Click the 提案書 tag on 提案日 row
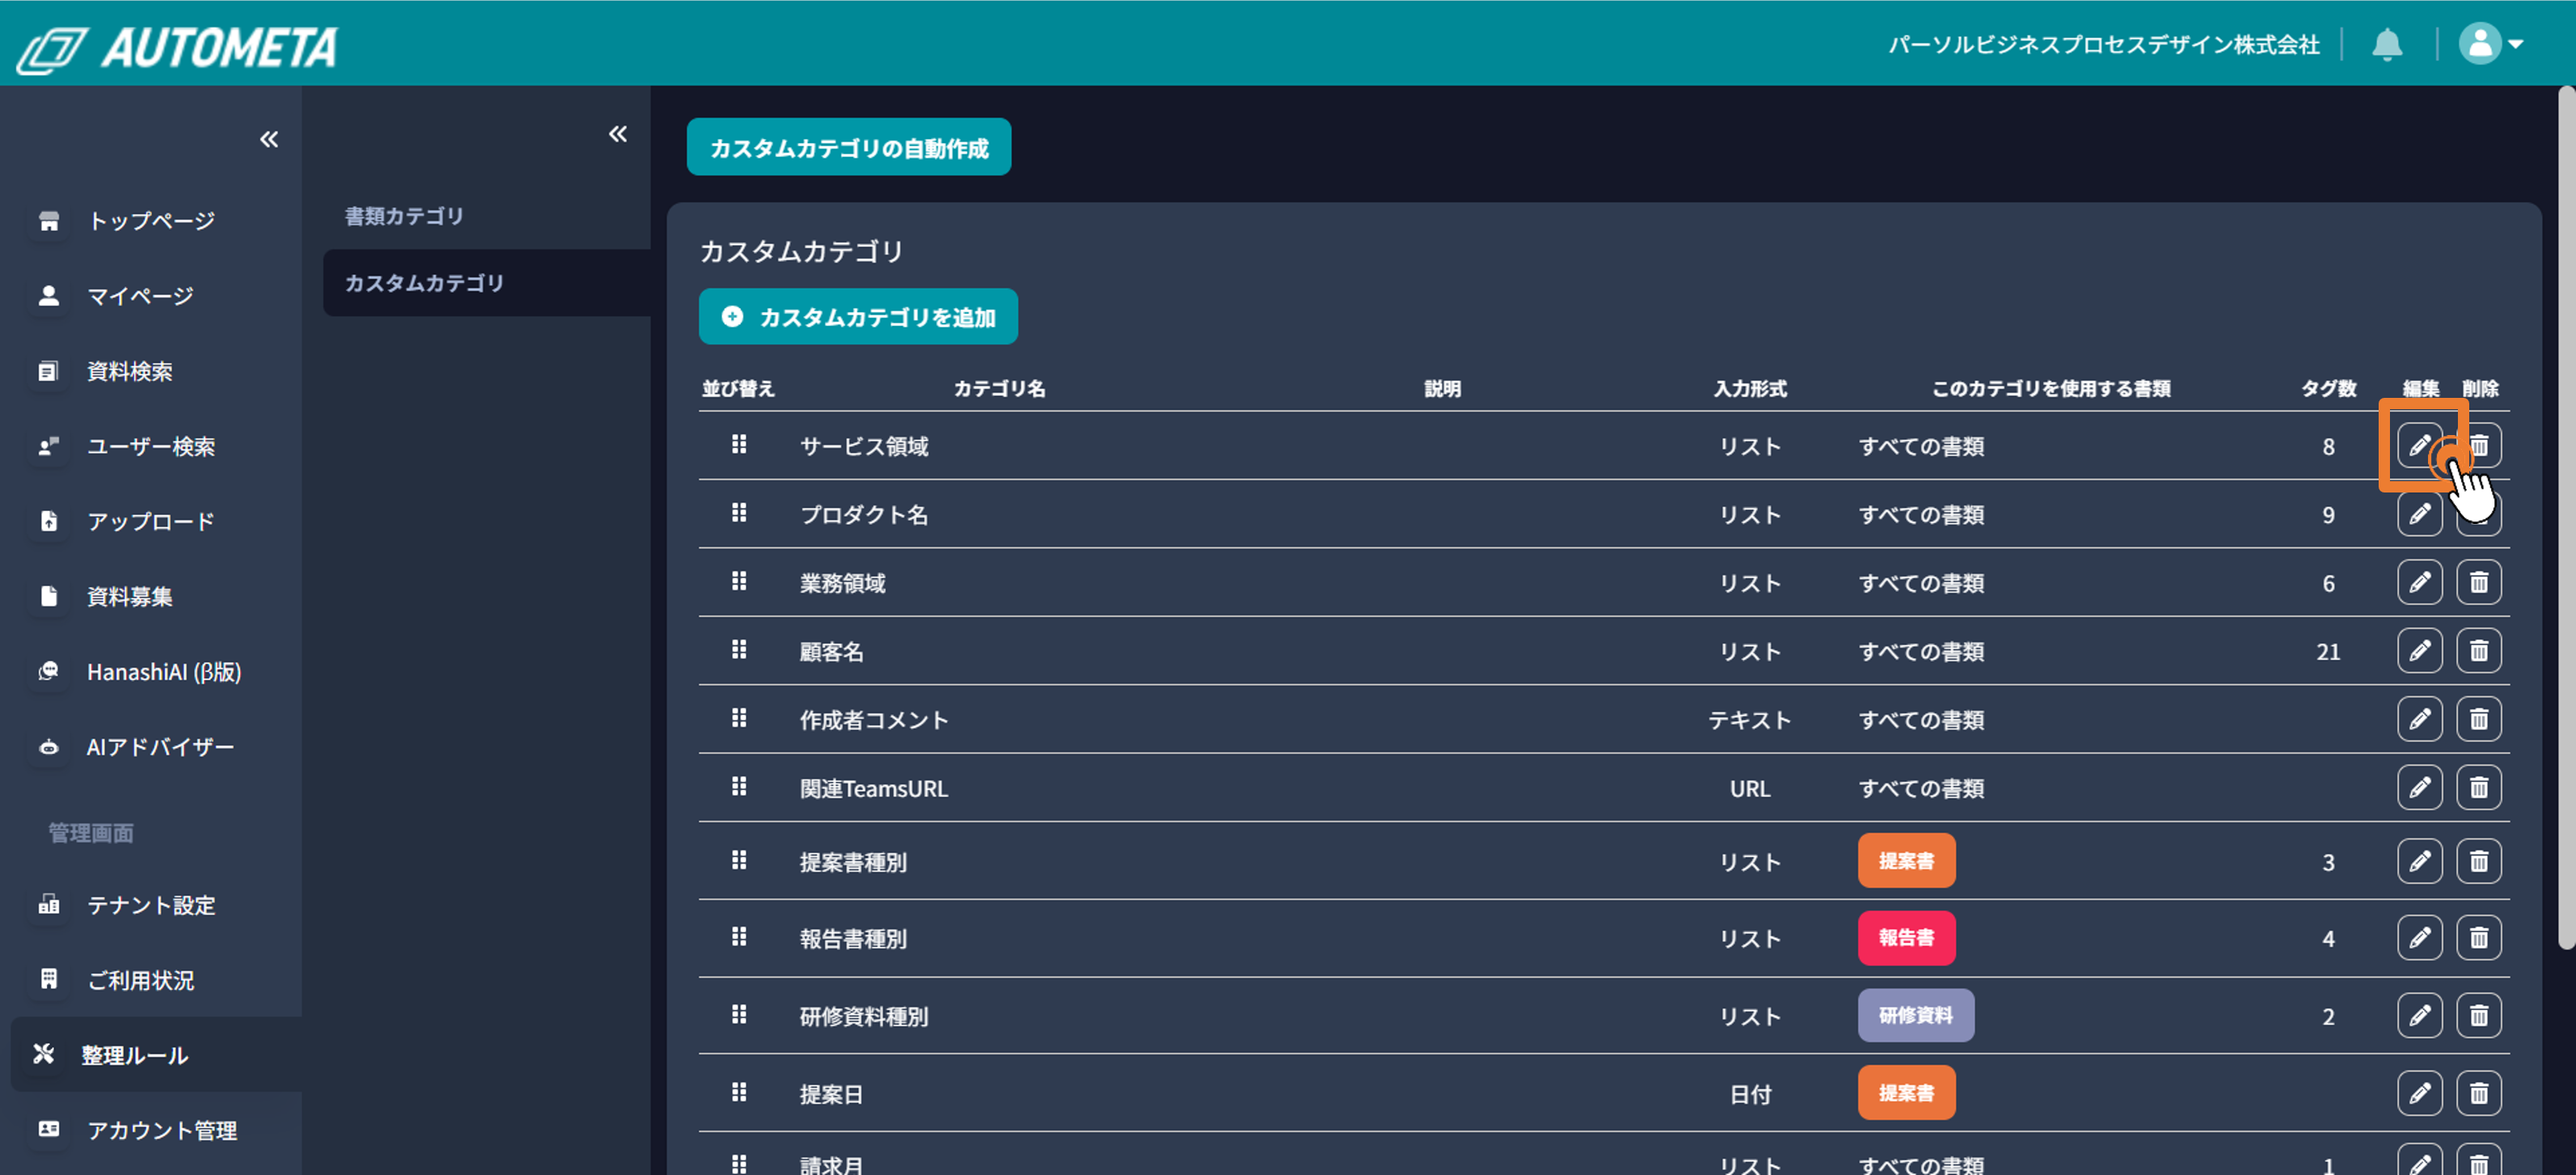This screenshot has height=1175, width=2576. 1906,1093
